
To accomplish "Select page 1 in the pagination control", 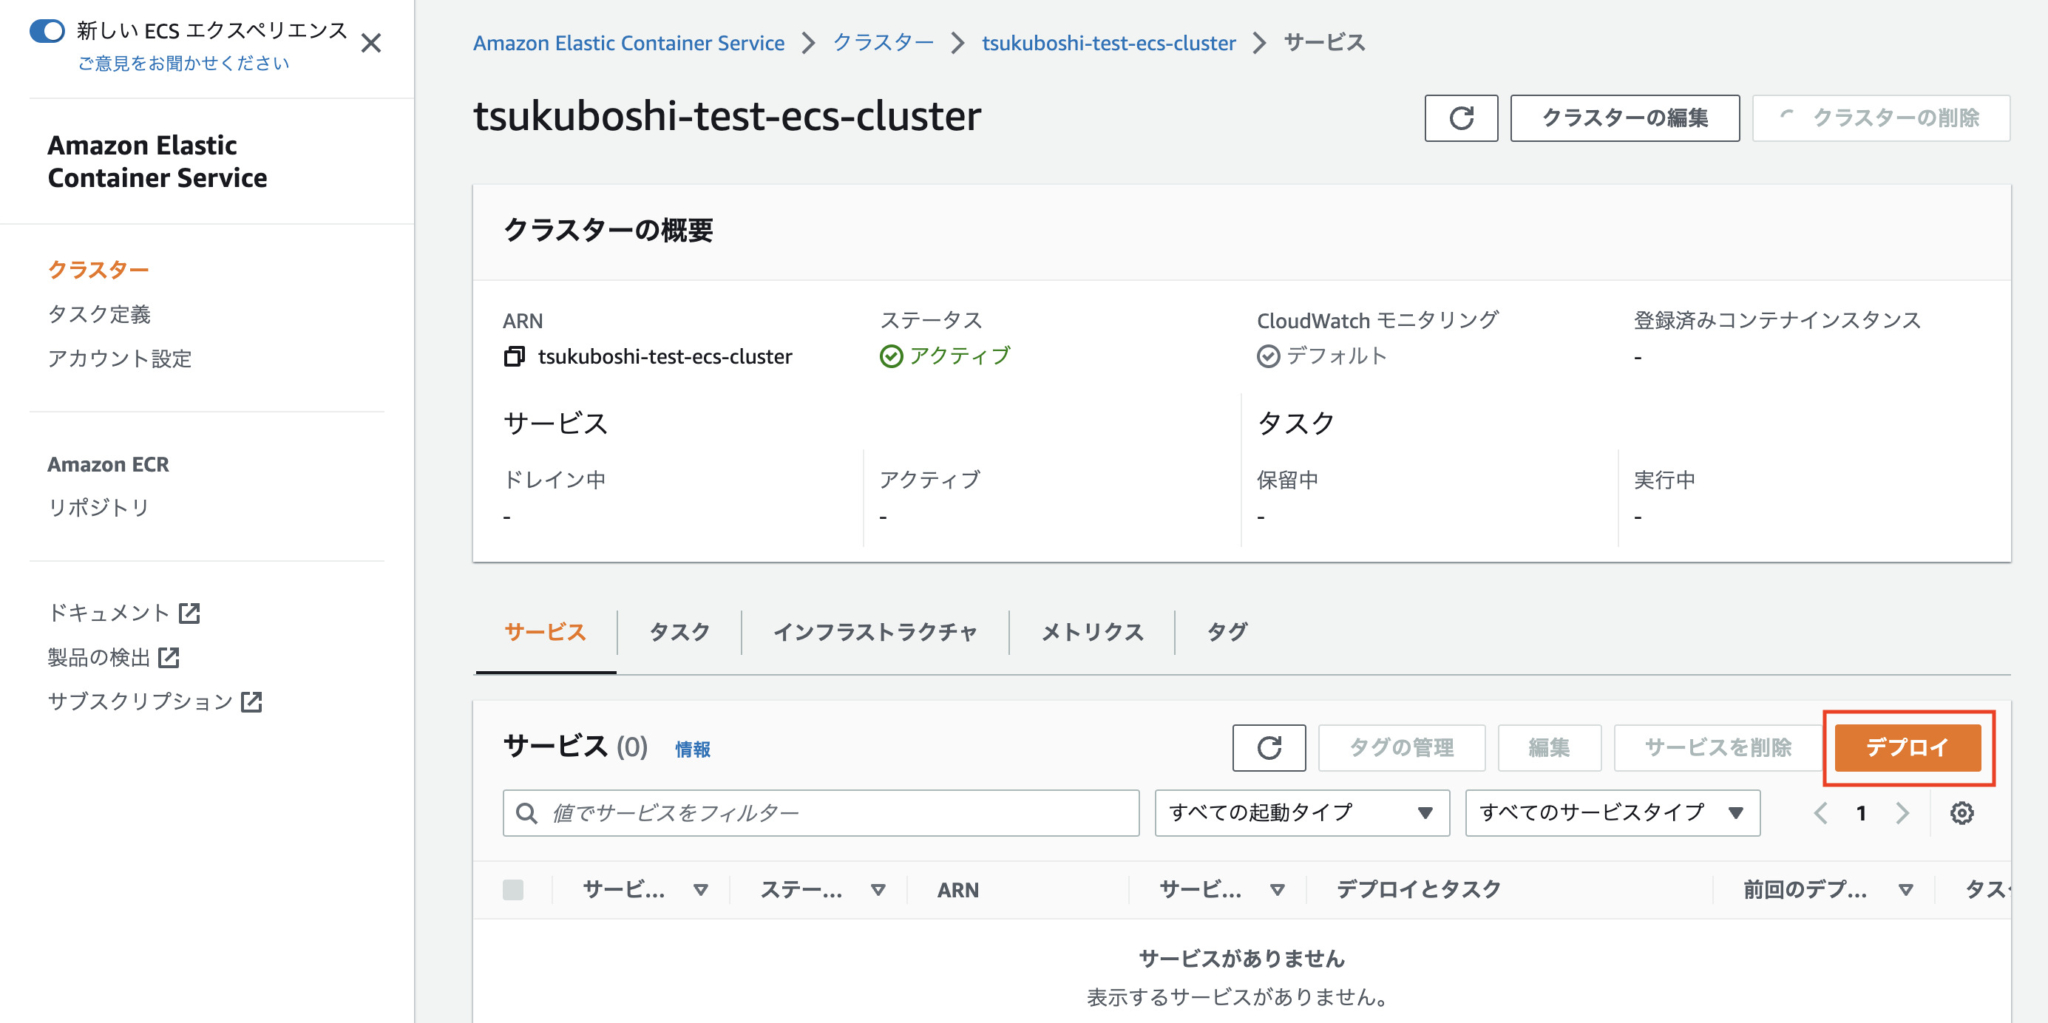I will (x=1861, y=813).
